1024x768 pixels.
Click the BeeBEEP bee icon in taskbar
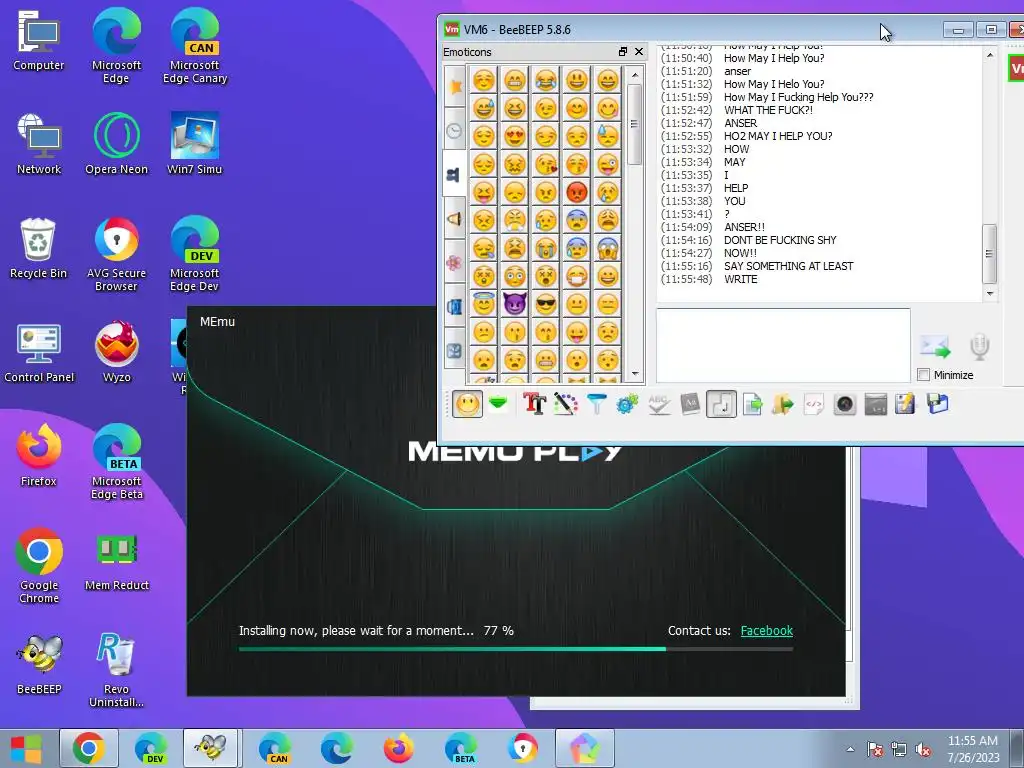210,748
